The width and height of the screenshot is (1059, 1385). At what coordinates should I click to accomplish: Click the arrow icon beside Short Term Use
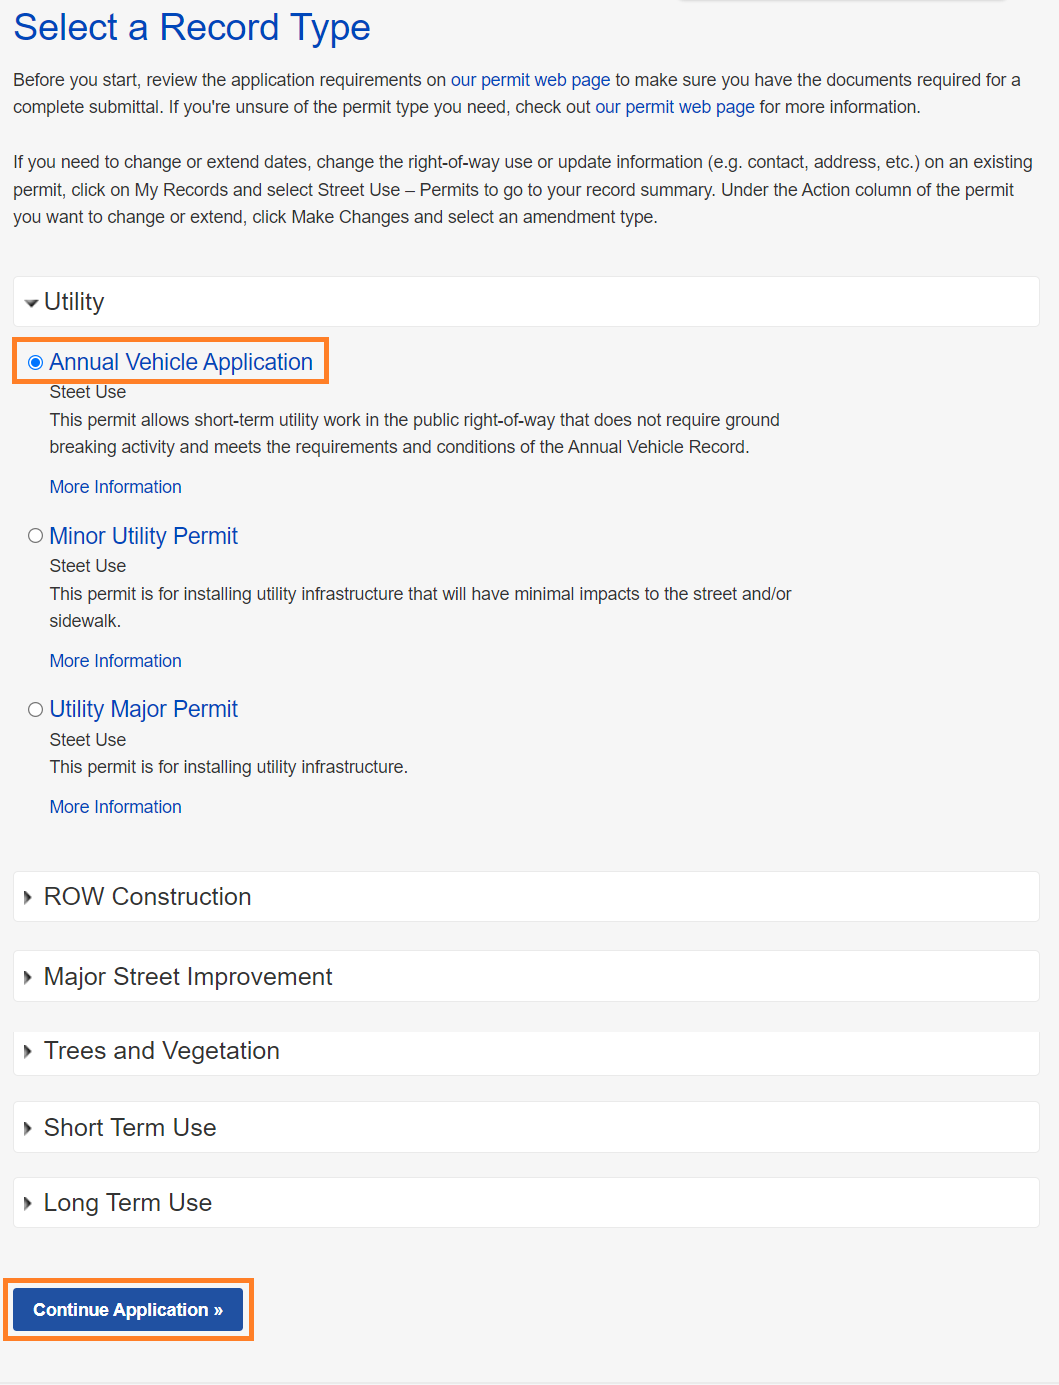[28, 1128]
